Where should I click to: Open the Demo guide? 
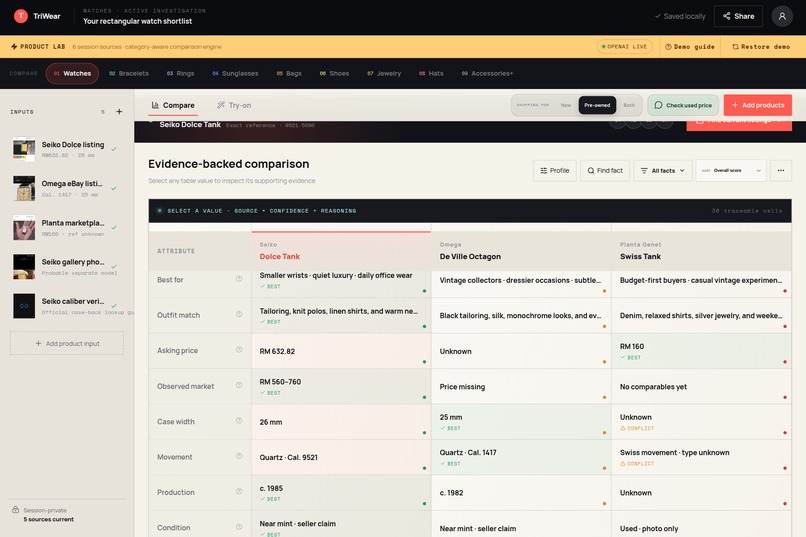coord(690,46)
